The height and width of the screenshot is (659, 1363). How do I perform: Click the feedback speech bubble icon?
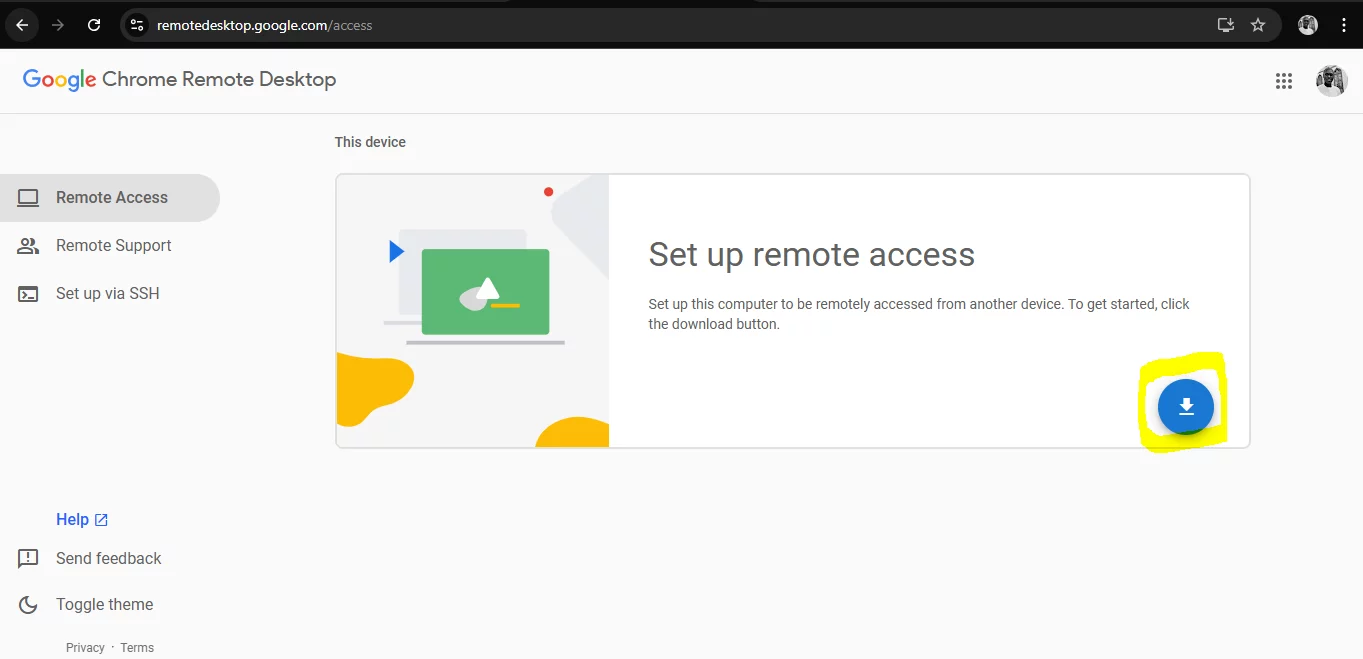28,559
